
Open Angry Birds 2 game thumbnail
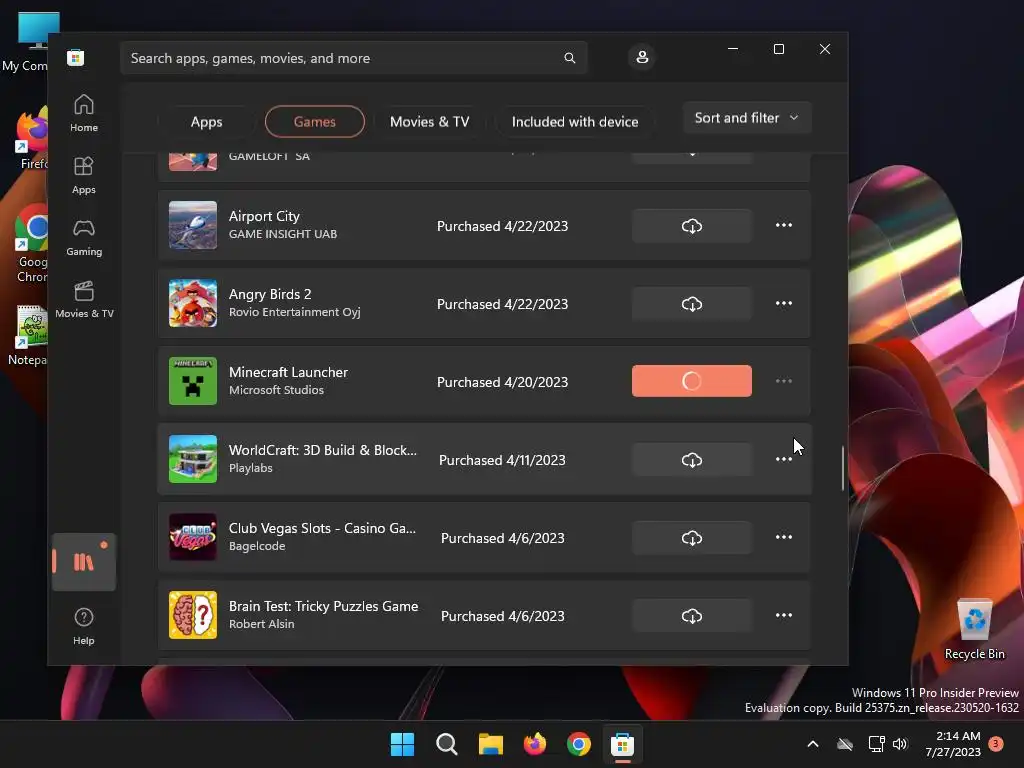coord(193,303)
